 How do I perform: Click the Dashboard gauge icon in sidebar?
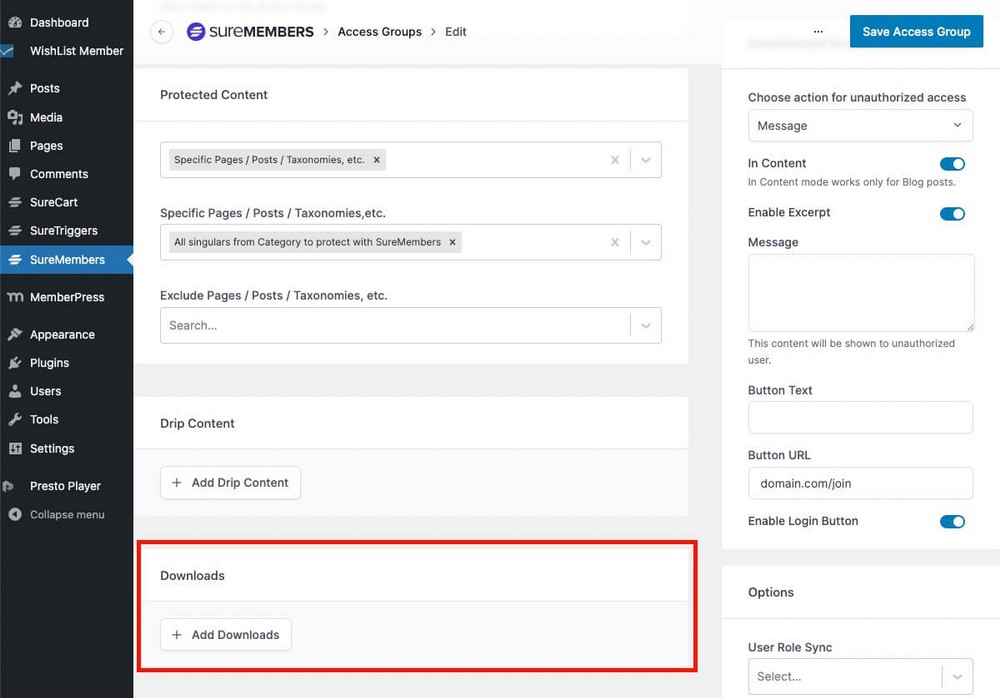point(15,22)
